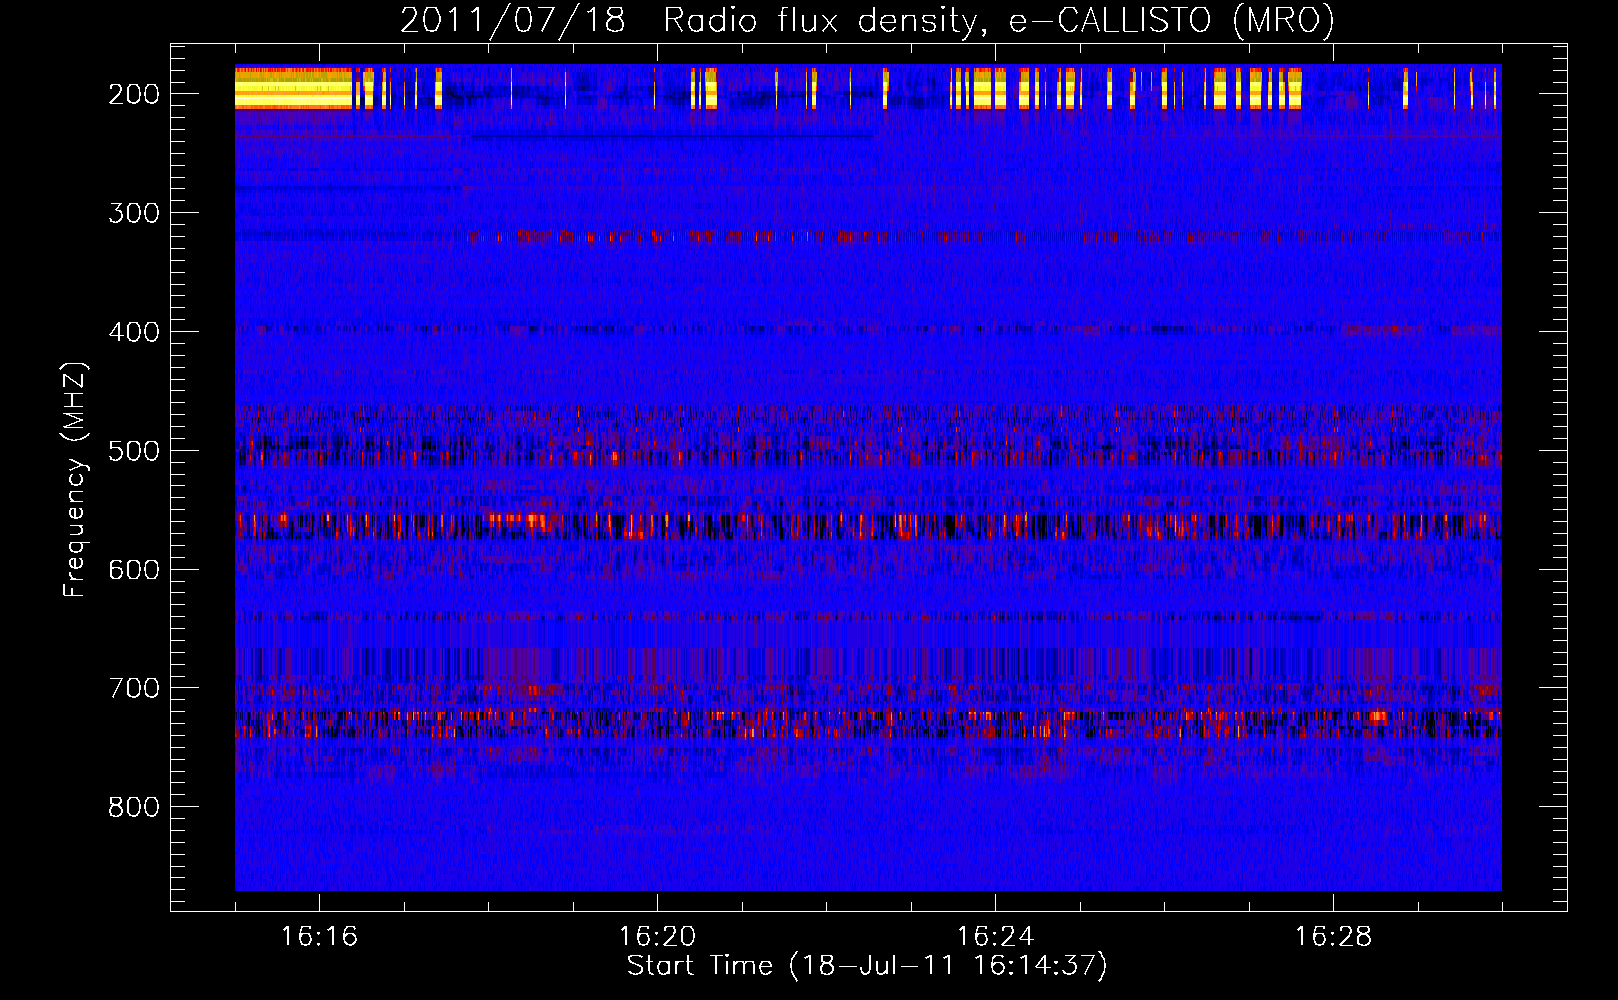Image resolution: width=1618 pixels, height=1000 pixels.
Task: Click the 16:16 time tick label
Action: [x=319, y=937]
